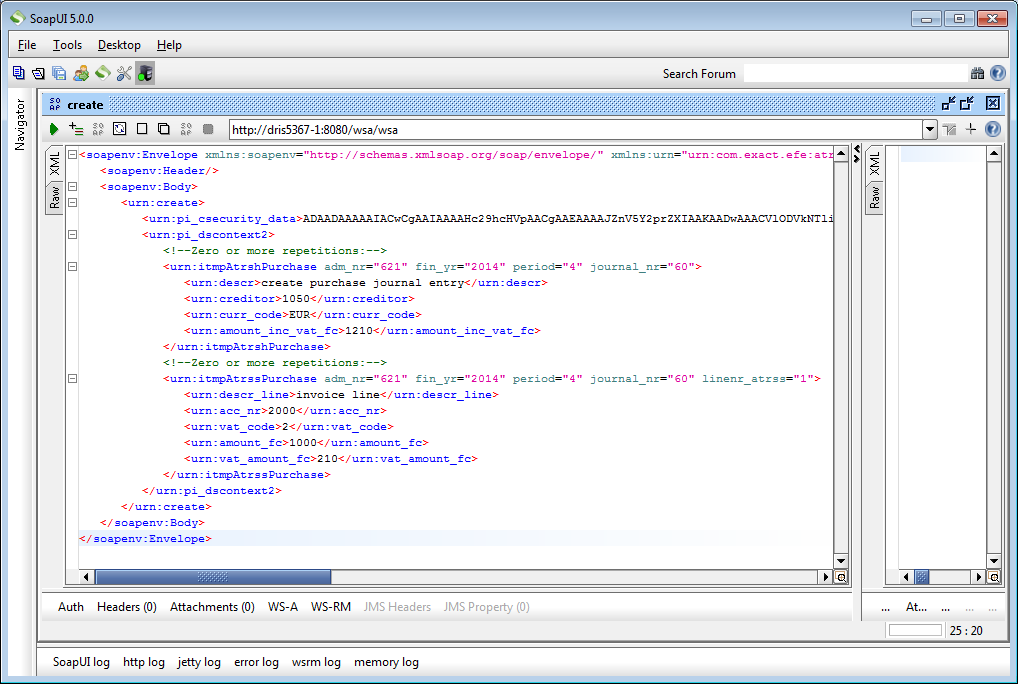
Task: Toggle the proxy server toolbar button
Action: pos(145,73)
